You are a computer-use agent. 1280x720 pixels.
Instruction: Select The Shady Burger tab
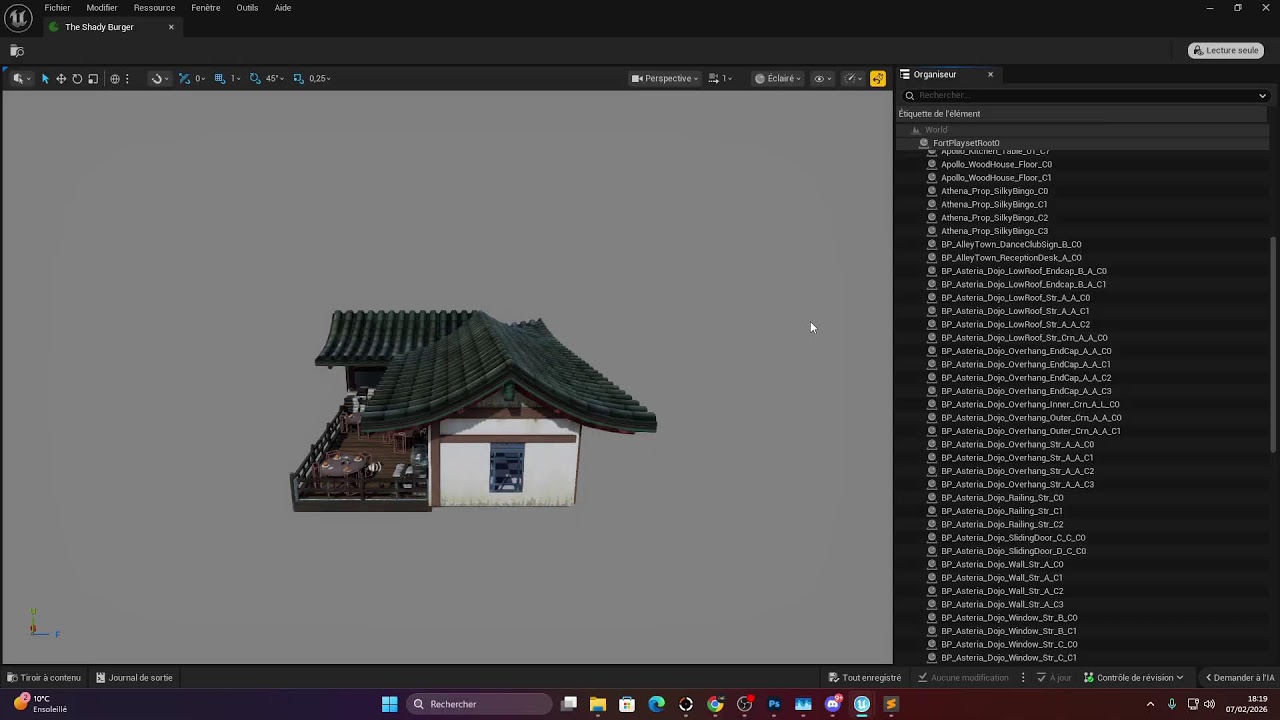99,27
